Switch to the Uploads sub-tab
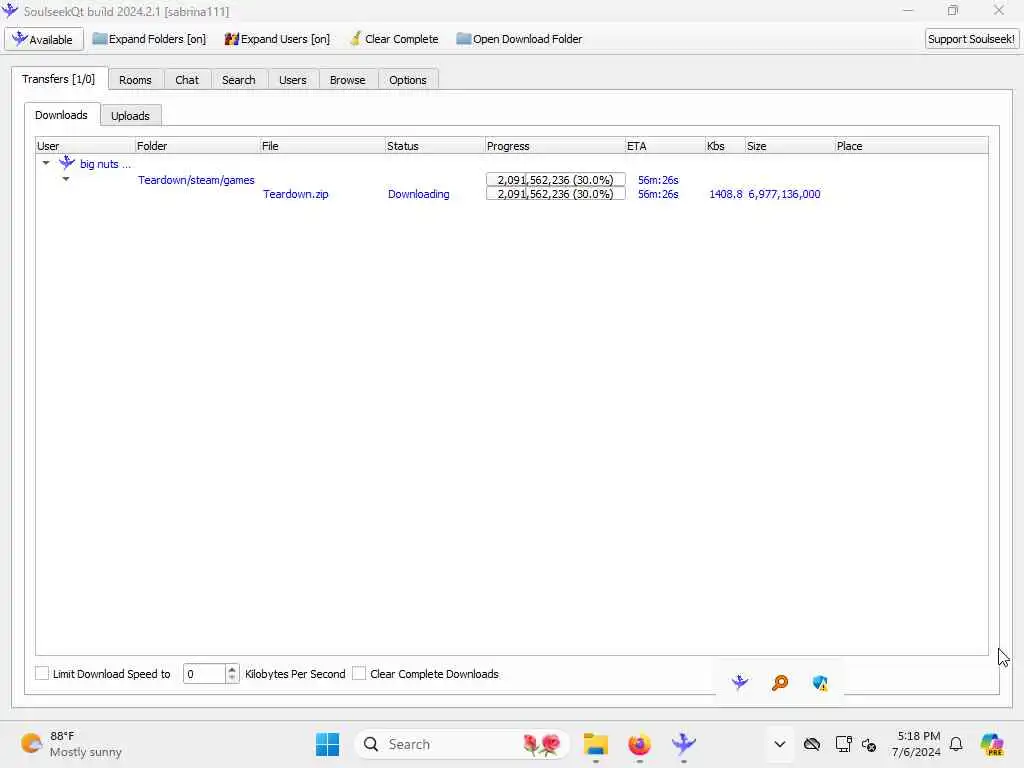 pos(130,116)
